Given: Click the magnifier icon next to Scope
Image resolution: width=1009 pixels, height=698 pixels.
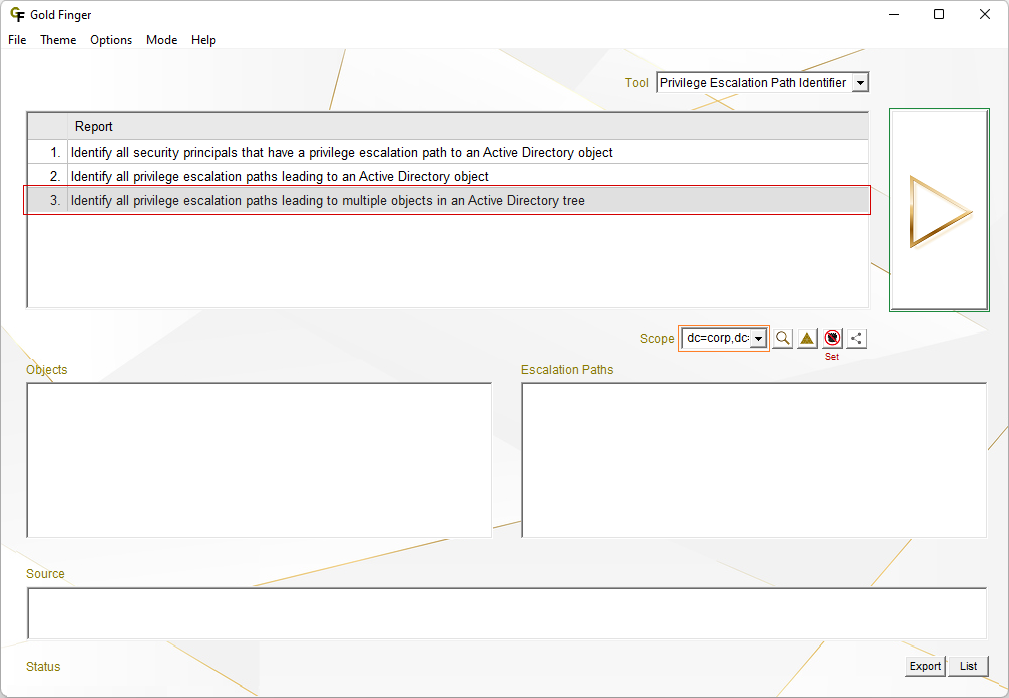Looking at the screenshot, I should (x=782, y=338).
